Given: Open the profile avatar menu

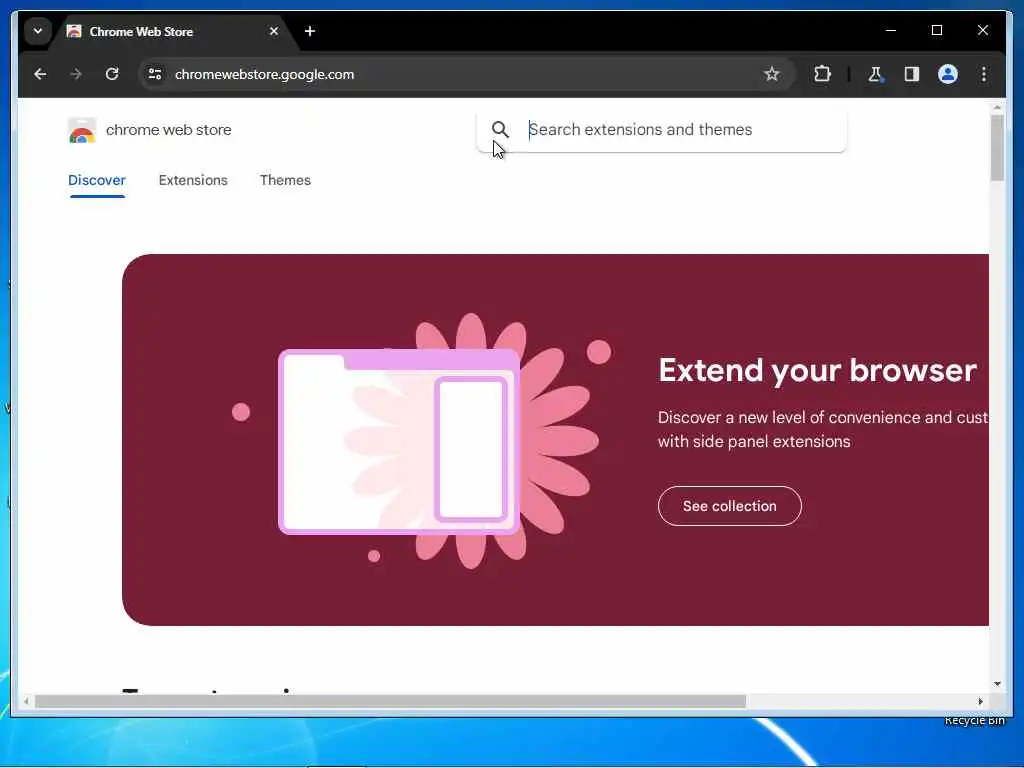Looking at the screenshot, I should click(x=948, y=74).
